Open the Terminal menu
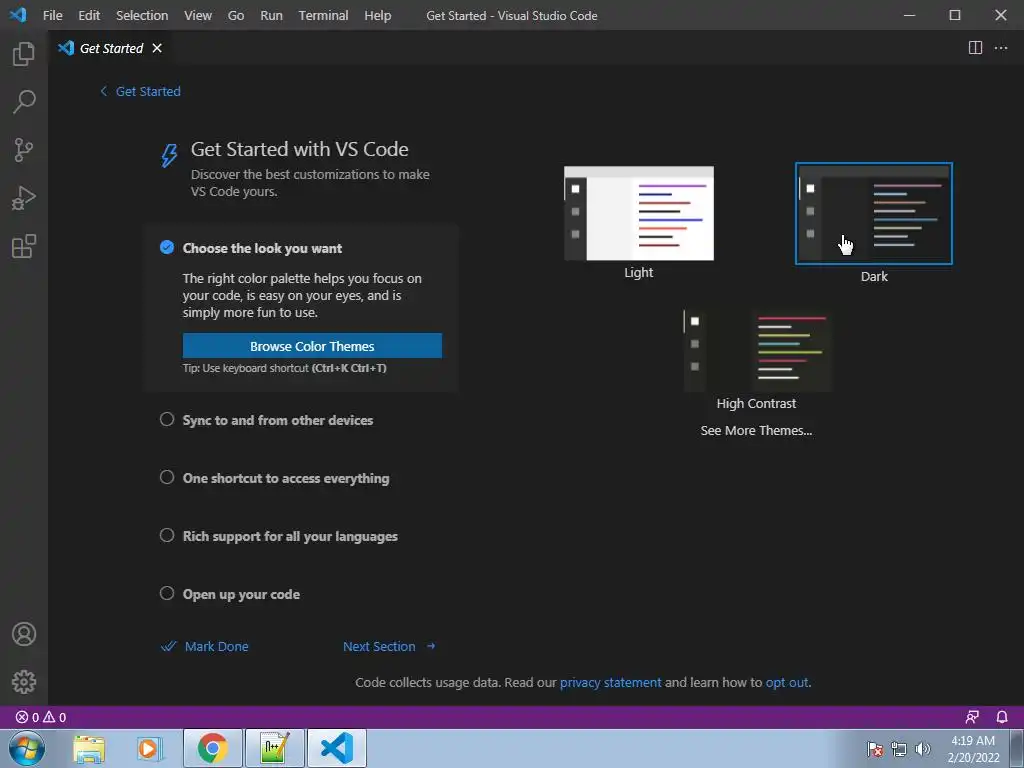The width and height of the screenshot is (1024, 768). pos(323,15)
